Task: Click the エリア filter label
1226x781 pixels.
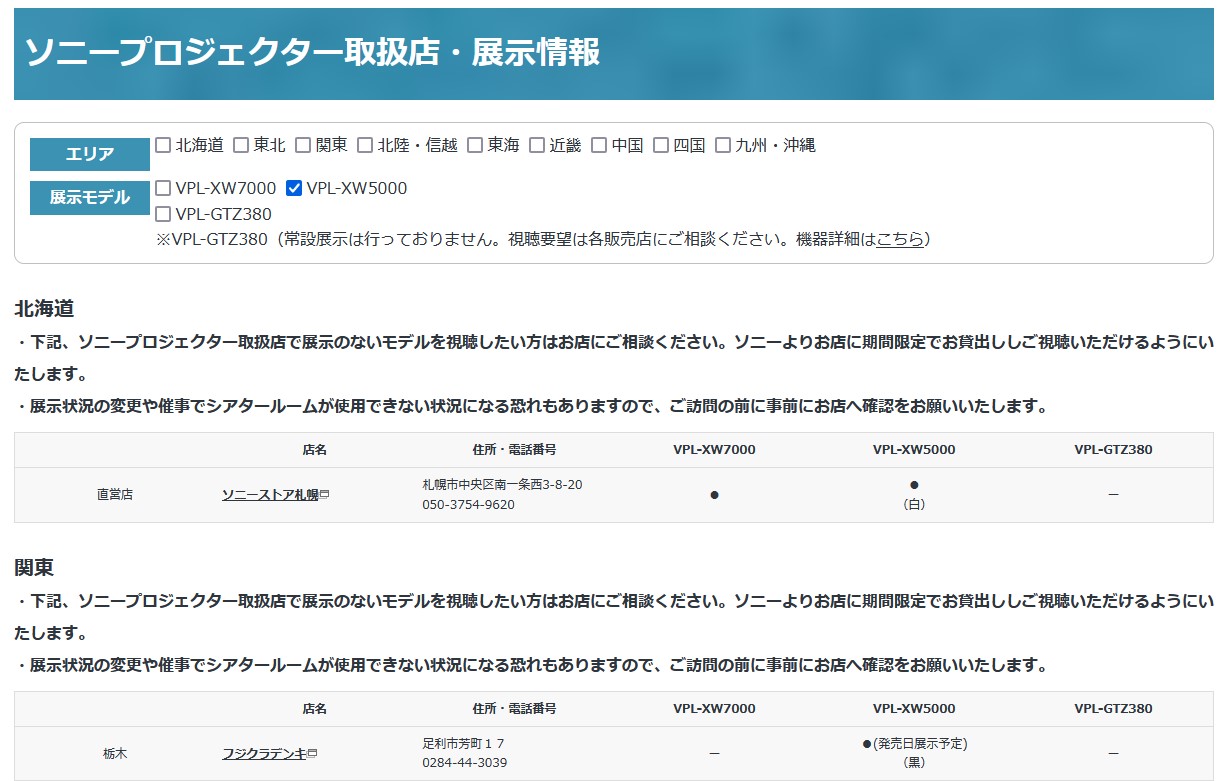Action: pyautogui.click(x=90, y=155)
